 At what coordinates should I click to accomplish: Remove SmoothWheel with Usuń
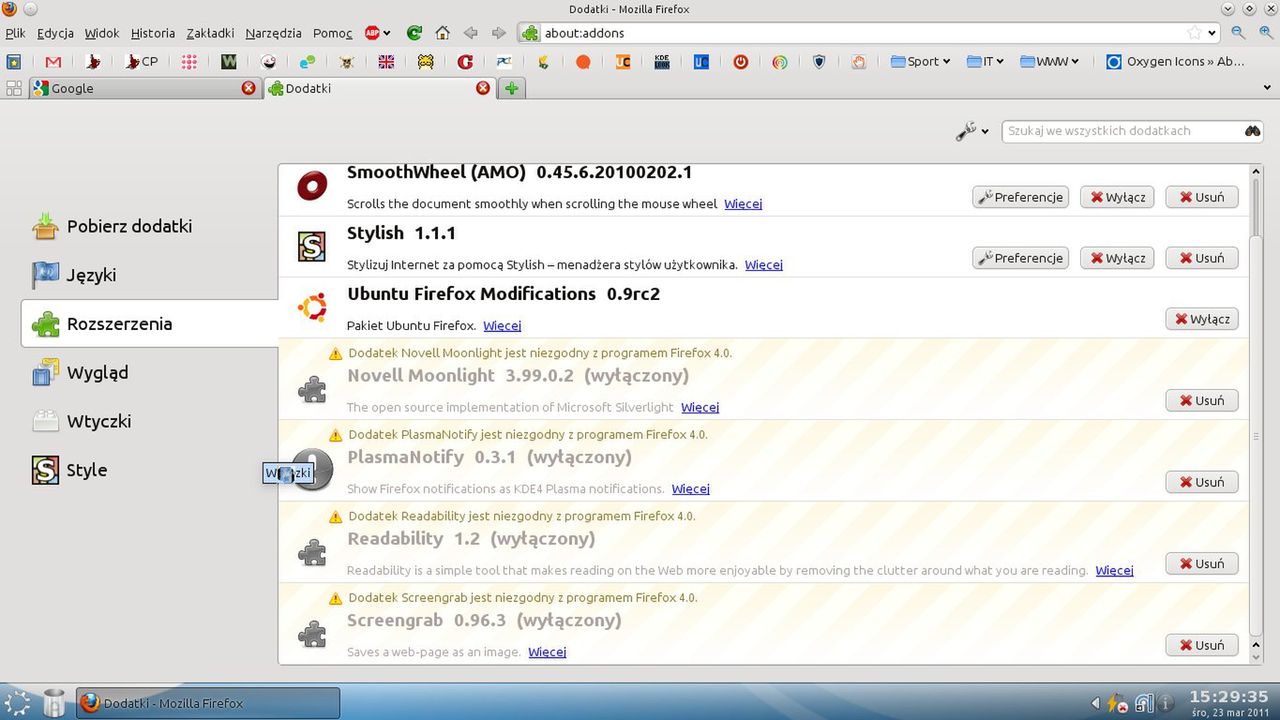click(1202, 197)
